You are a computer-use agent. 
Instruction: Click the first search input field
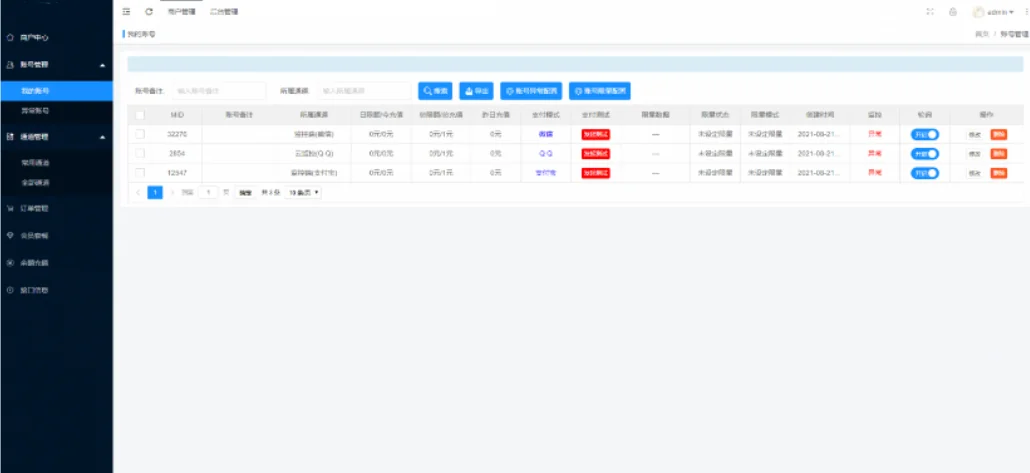point(220,91)
